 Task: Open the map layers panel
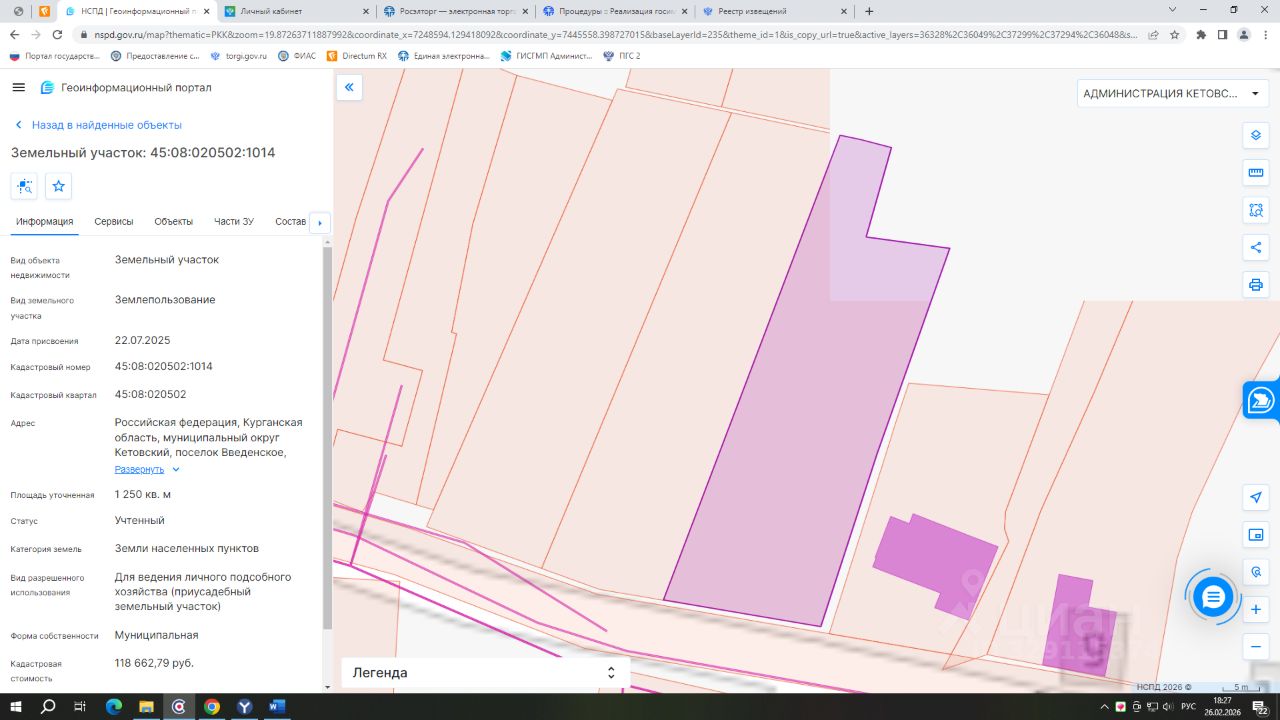[1256, 135]
